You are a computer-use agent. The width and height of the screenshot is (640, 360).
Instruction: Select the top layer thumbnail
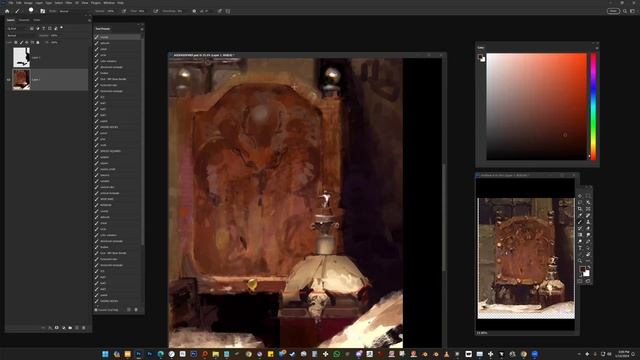click(x=21, y=57)
